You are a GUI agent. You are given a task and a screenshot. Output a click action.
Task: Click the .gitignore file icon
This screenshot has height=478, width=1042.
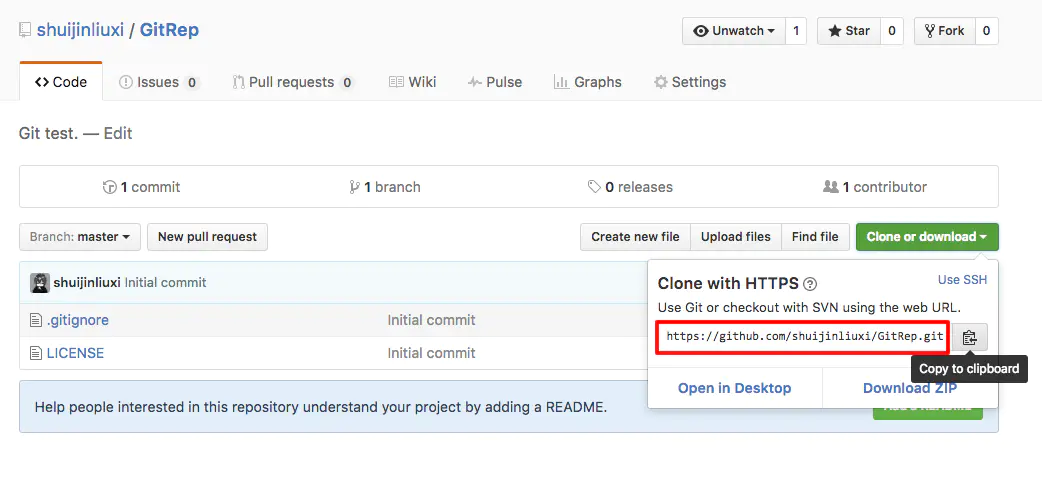[36, 320]
